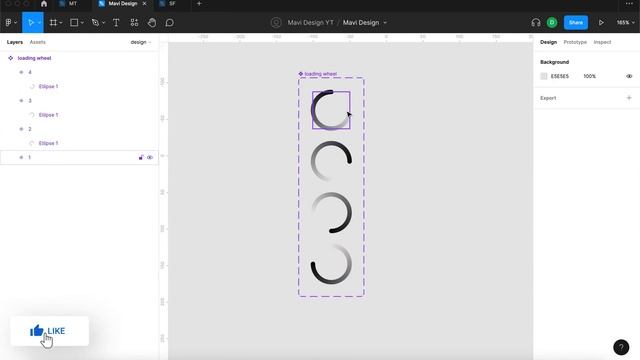The image size is (640, 360).
Task: Expand the Frame tool options arrow
Action: [61, 23]
